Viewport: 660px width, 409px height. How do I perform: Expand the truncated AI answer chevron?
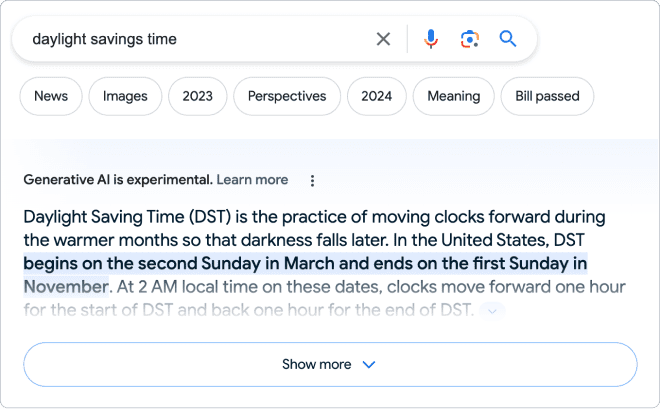tap(492, 311)
